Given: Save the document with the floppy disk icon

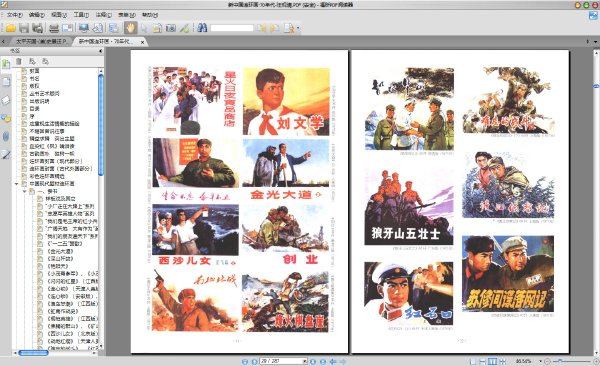Looking at the screenshot, I should (x=24, y=28).
